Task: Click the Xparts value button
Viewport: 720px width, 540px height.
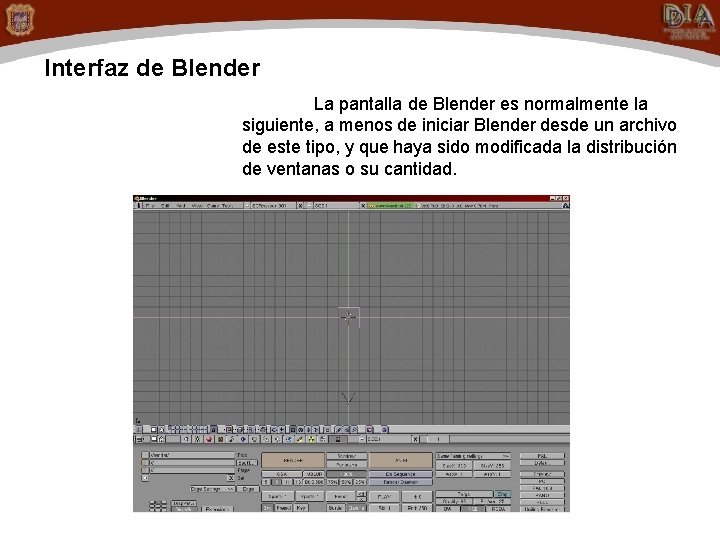Action: pyautogui.click(x=277, y=496)
